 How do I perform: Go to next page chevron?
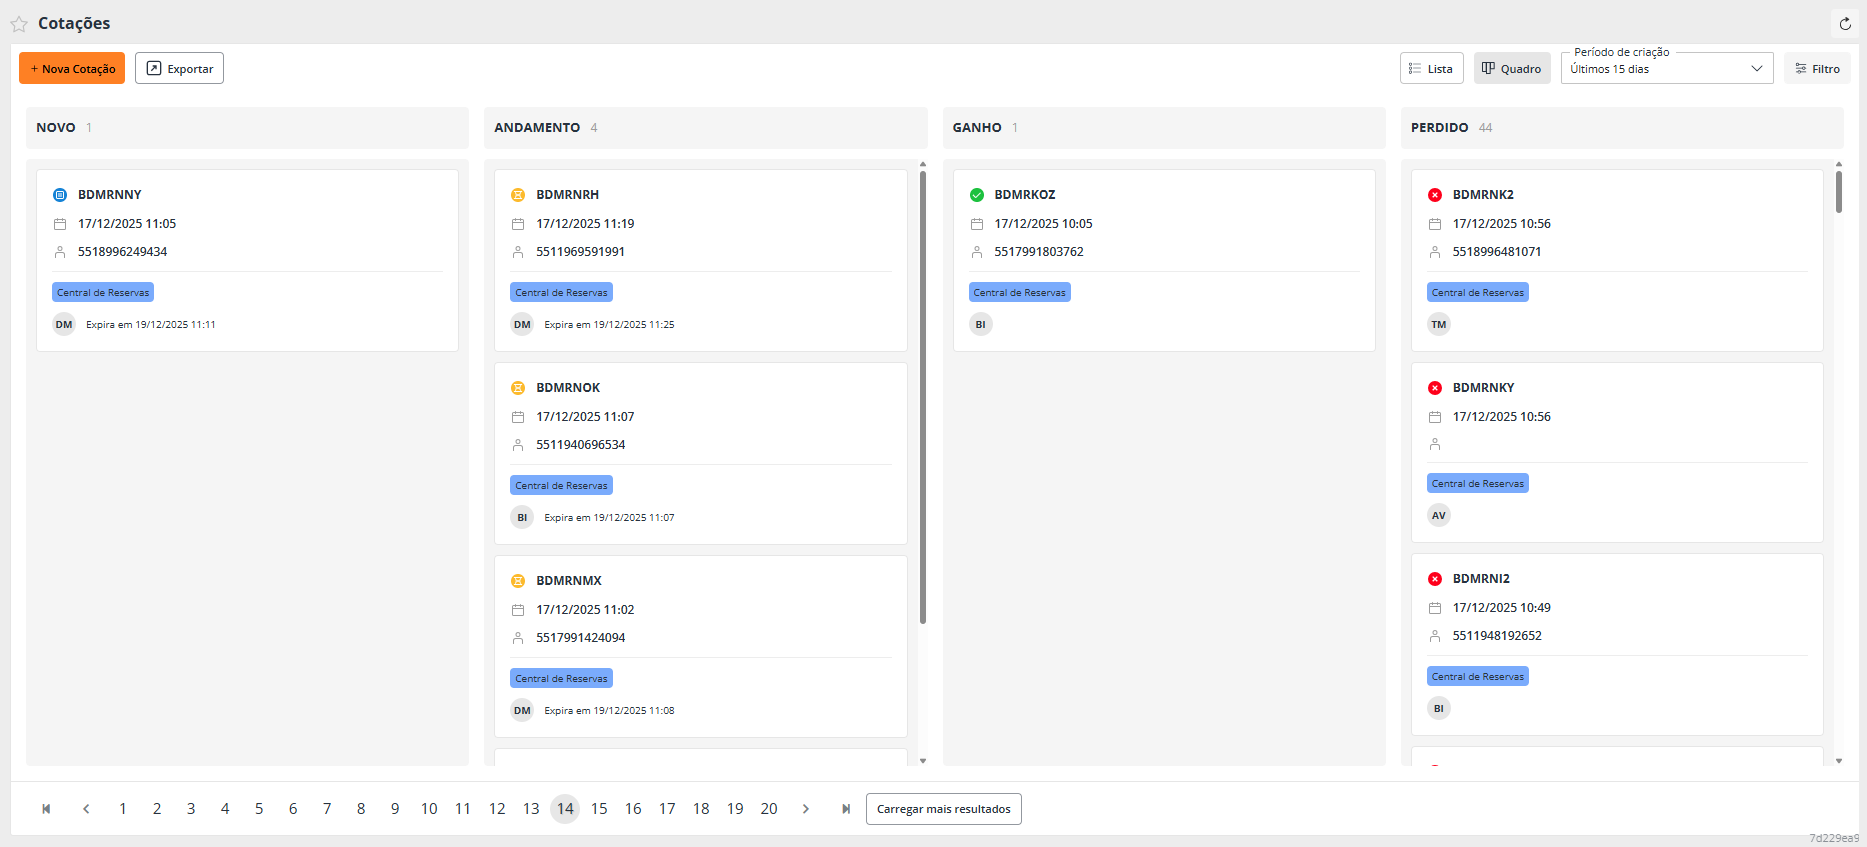[806, 809]
